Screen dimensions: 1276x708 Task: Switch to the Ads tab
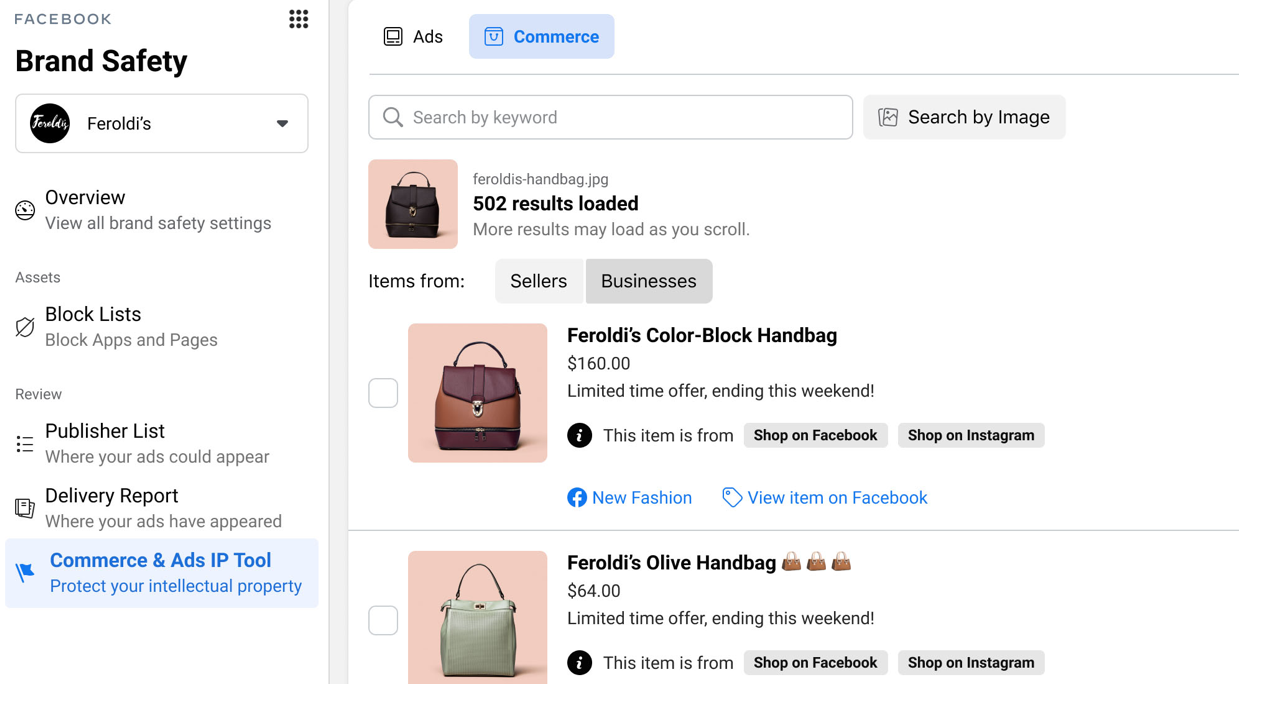(x=412, y=36)
